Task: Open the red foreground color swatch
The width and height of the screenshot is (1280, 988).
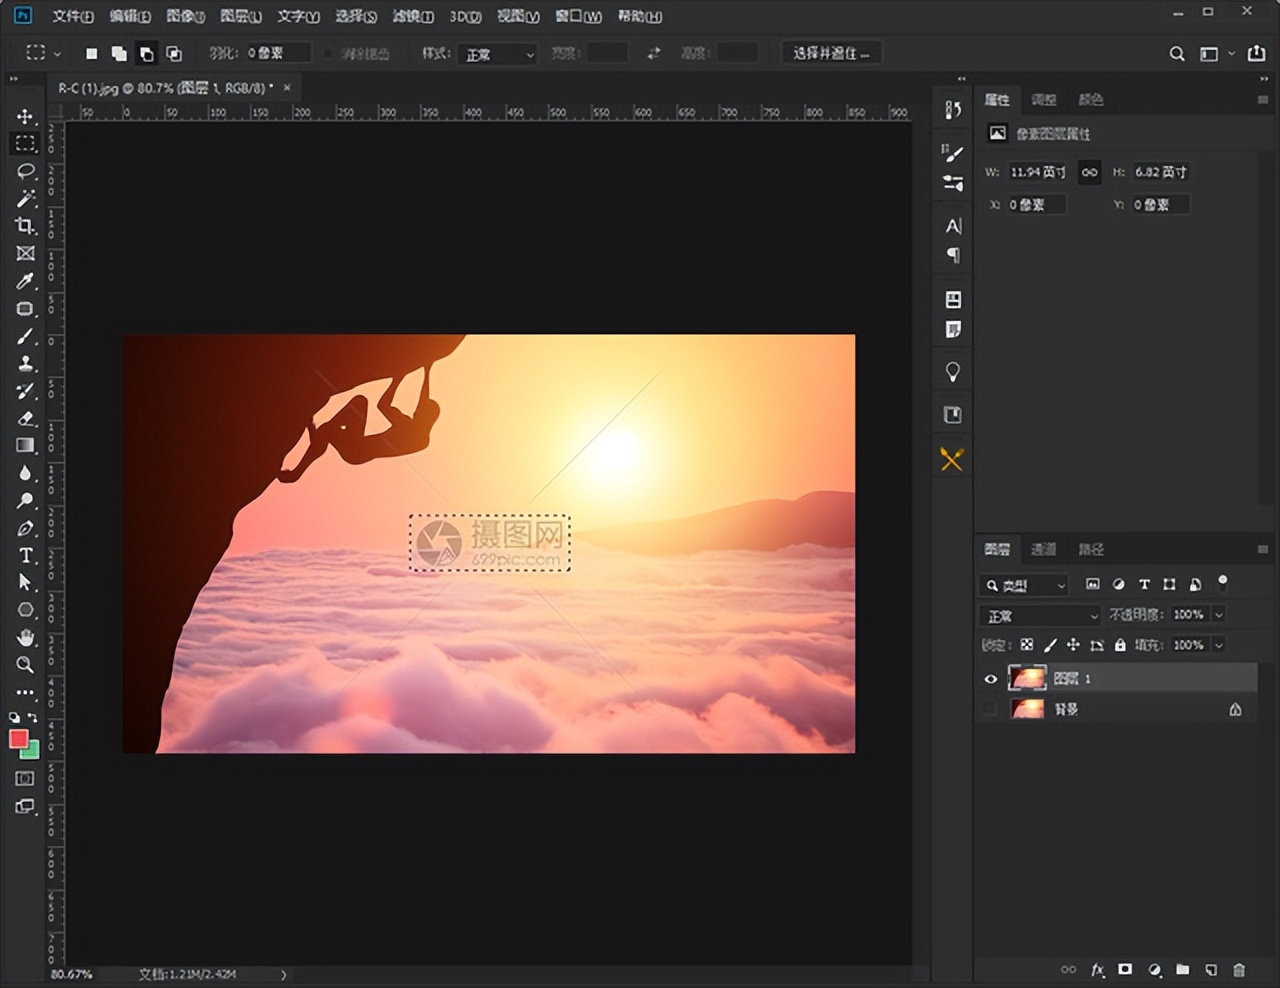Action: tap(18, 739)
